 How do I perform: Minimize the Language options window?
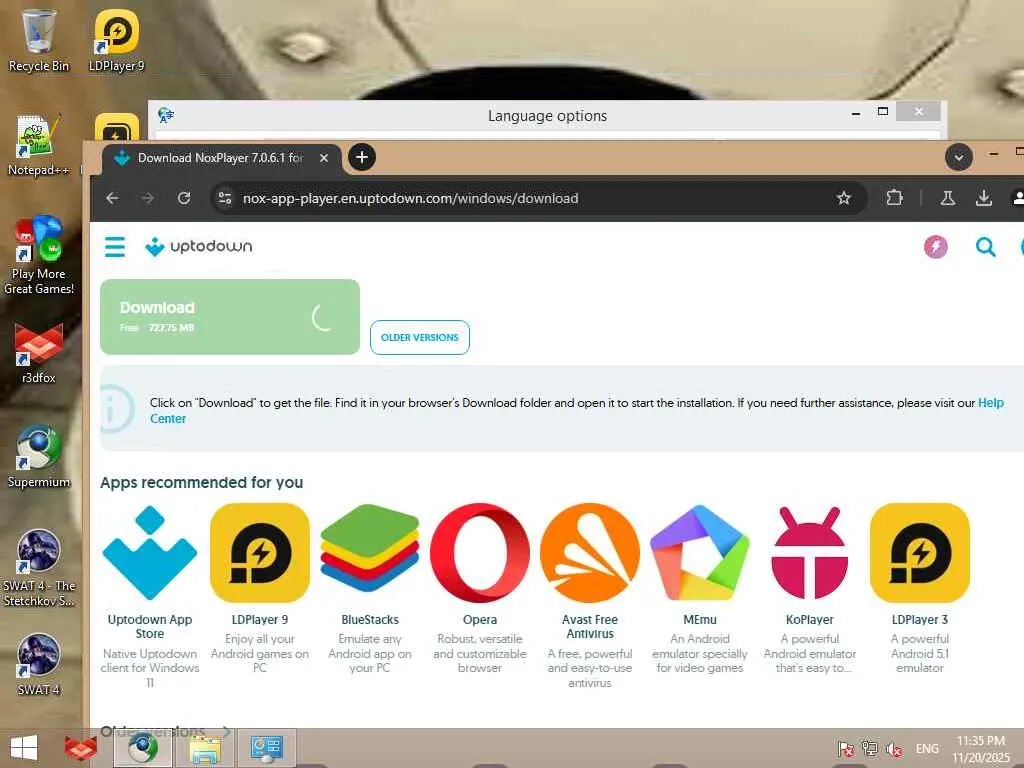[856, 114]
